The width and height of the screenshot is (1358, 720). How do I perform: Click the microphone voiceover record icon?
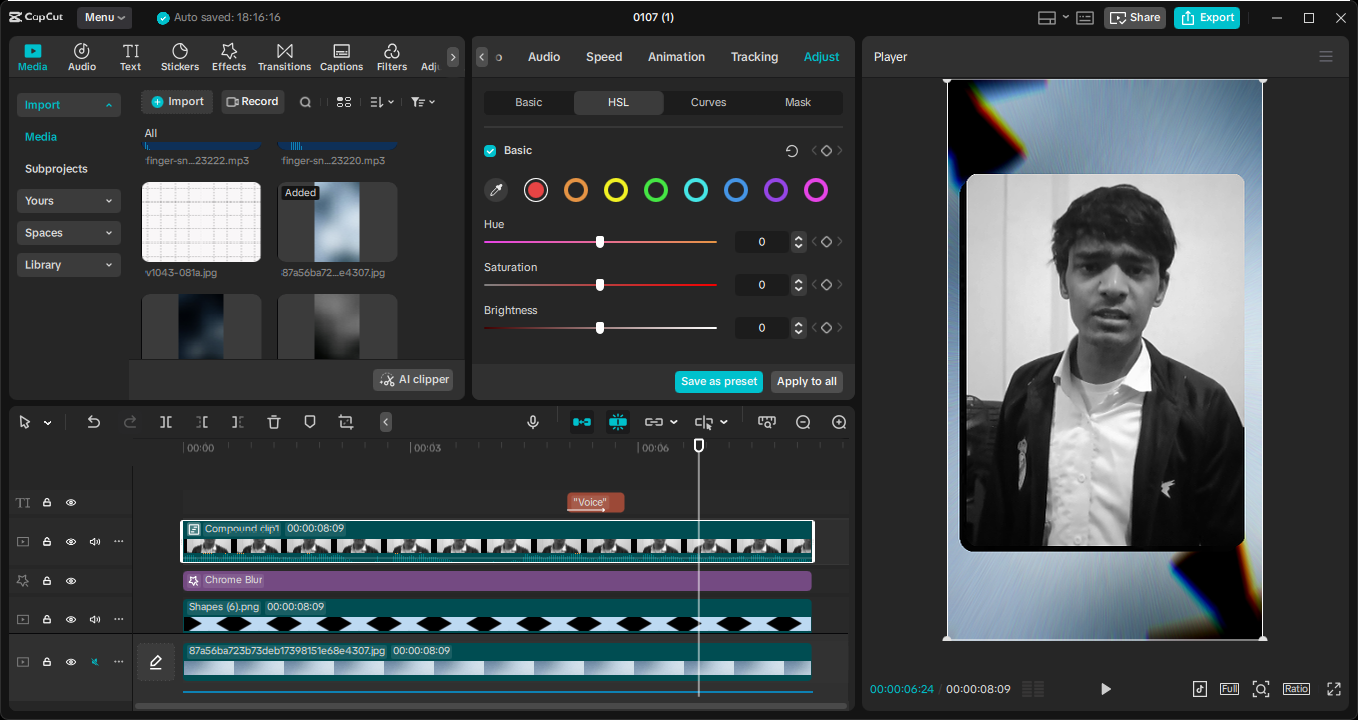[533, 422]
